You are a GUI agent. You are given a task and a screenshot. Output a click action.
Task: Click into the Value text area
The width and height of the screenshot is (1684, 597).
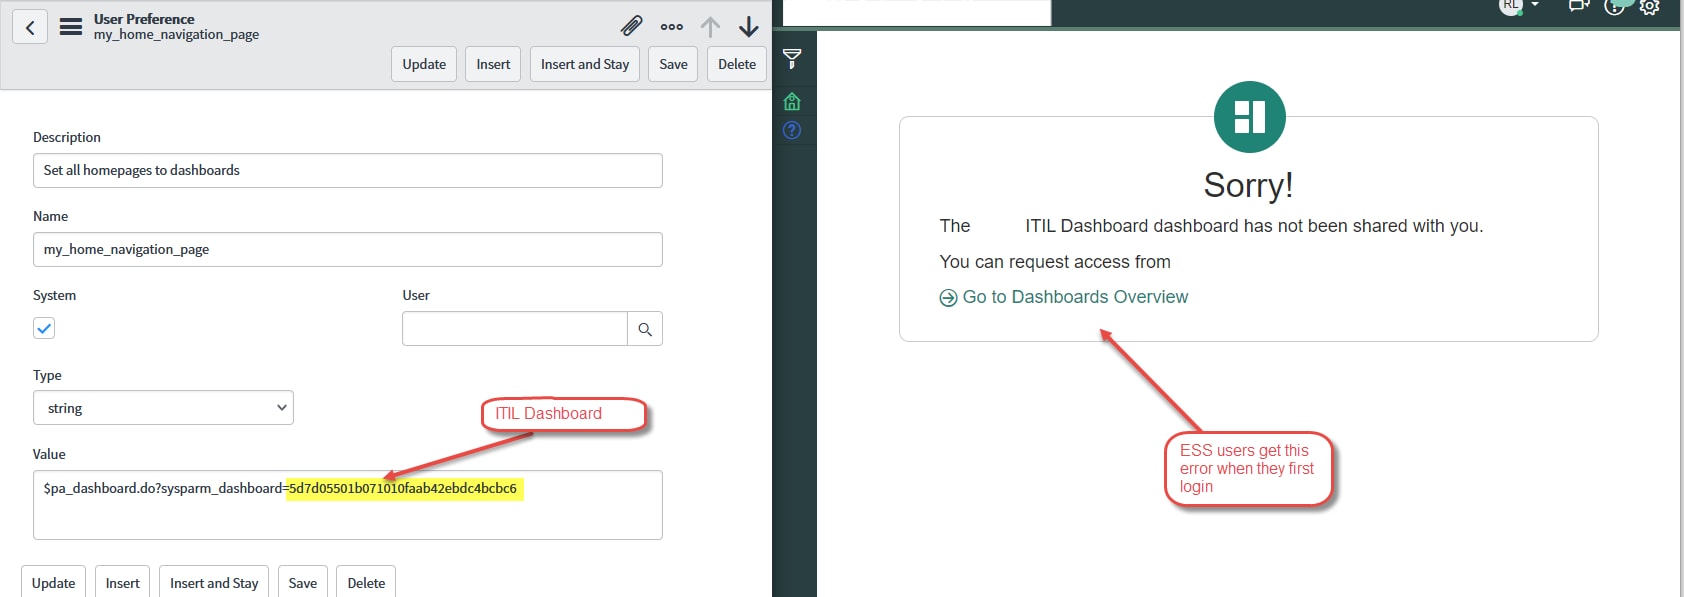click(348, 505)
